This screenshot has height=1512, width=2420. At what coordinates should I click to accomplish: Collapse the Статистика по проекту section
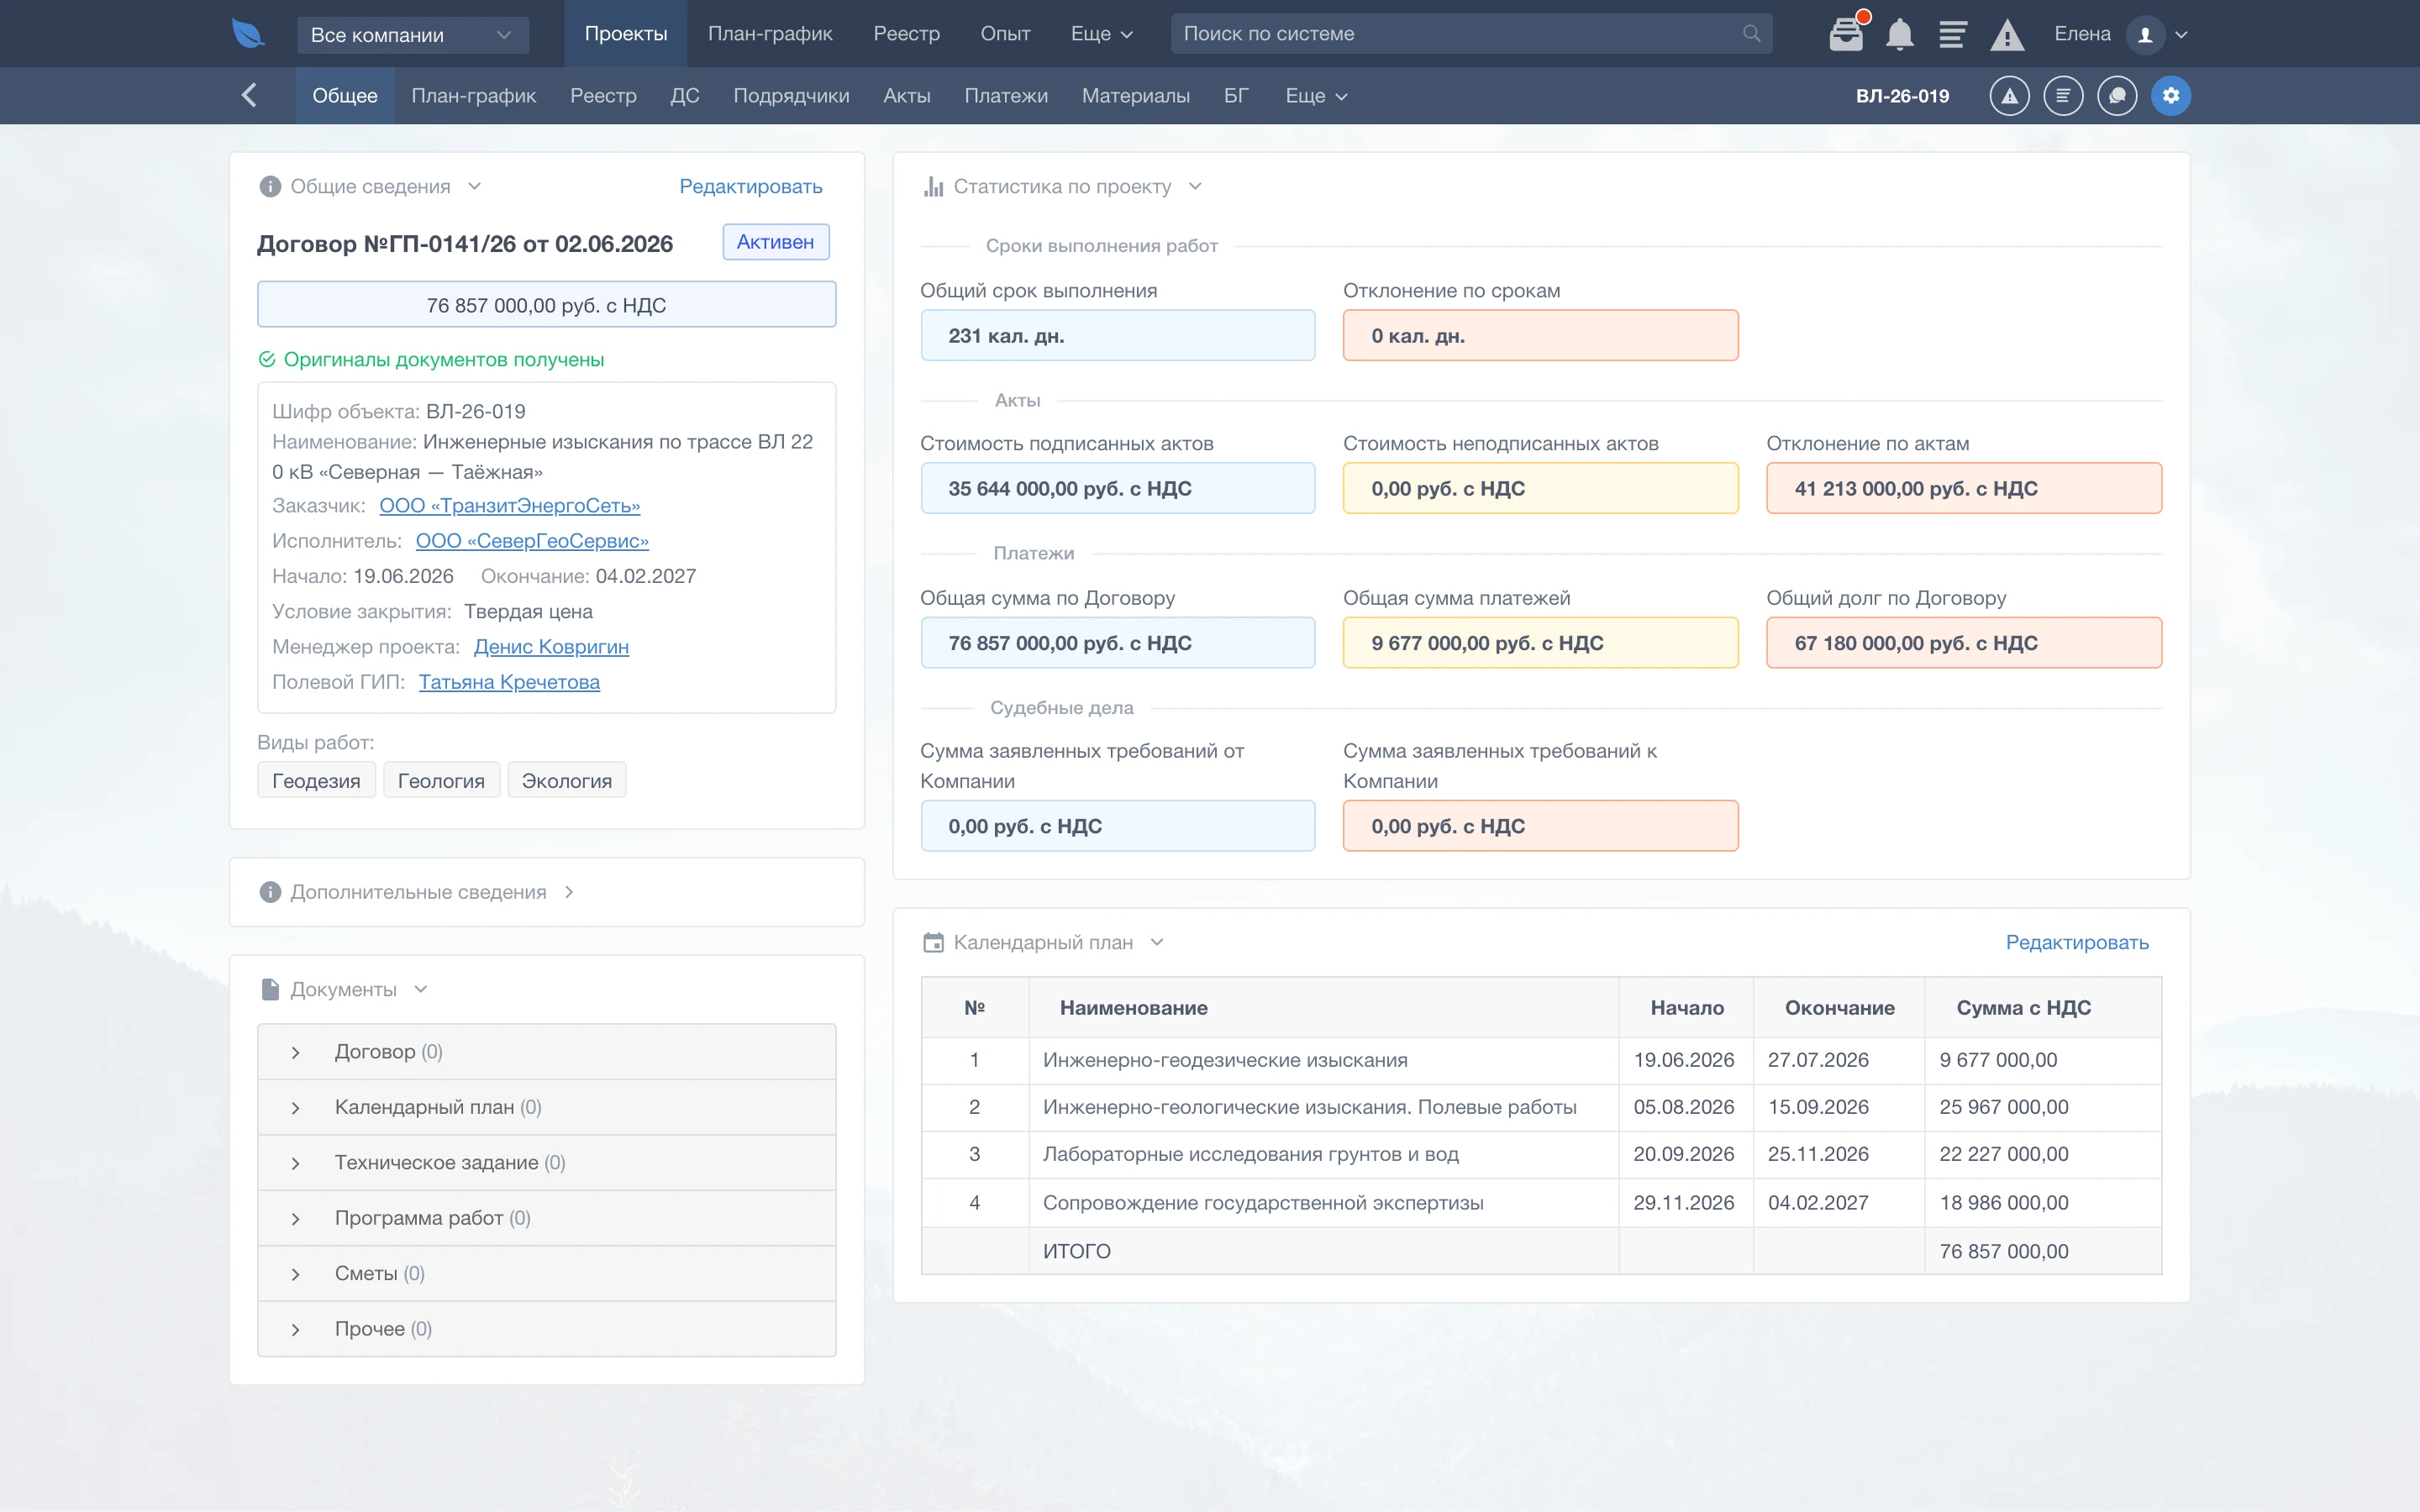click(1195, 186)
